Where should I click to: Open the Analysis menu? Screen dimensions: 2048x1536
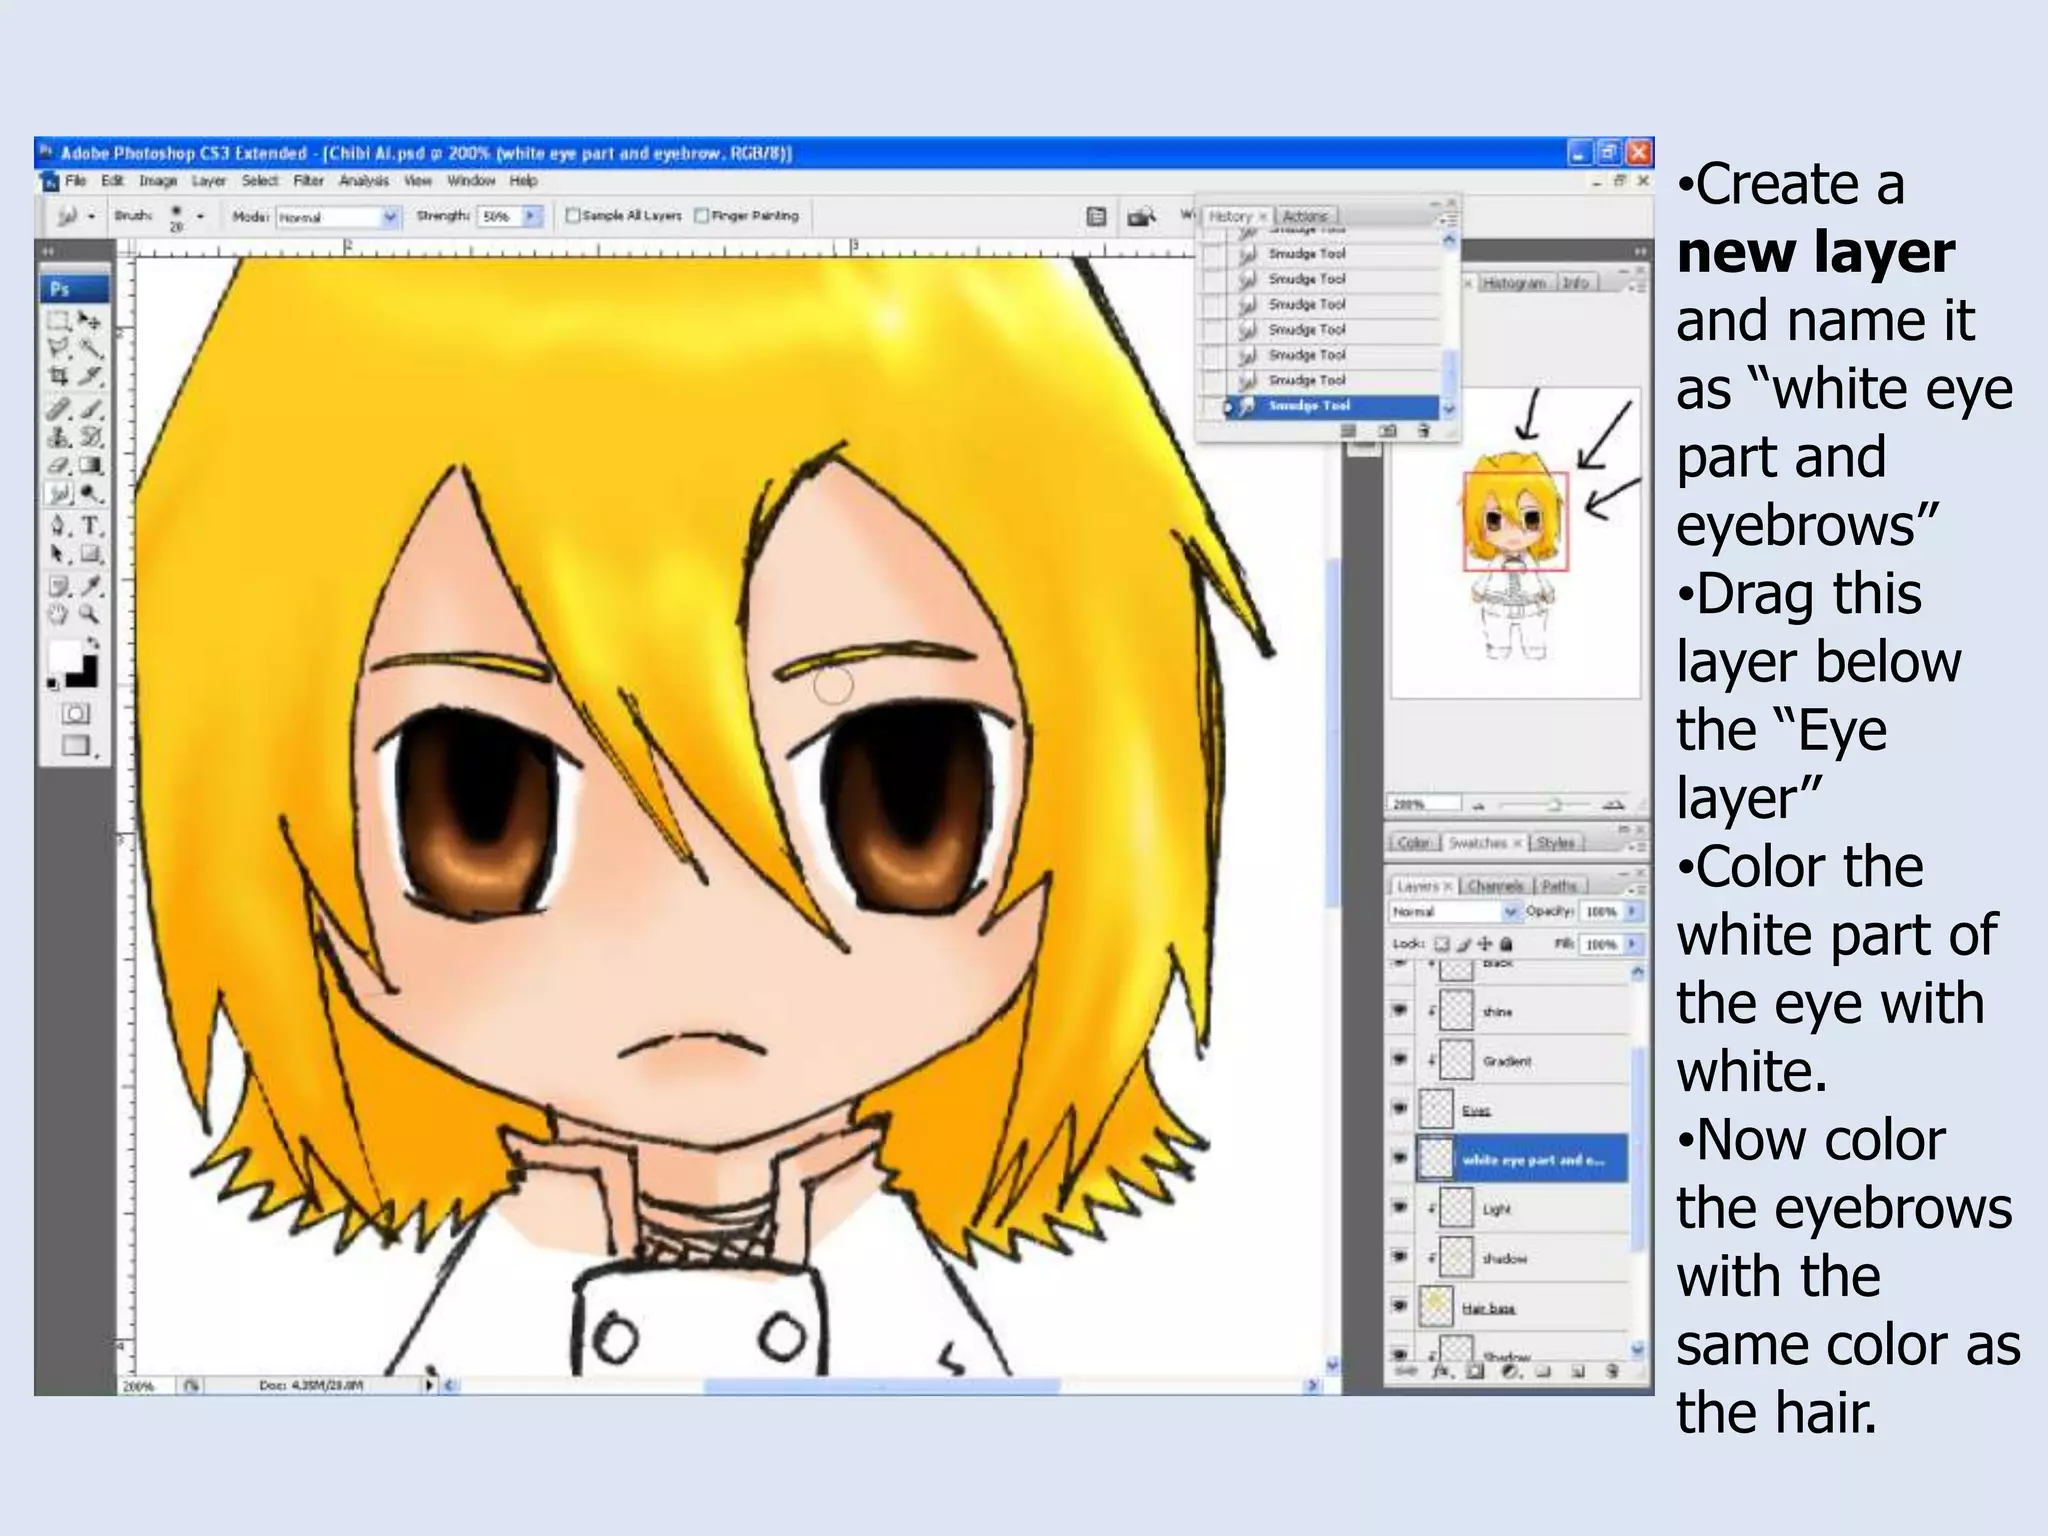click(363, 181)
